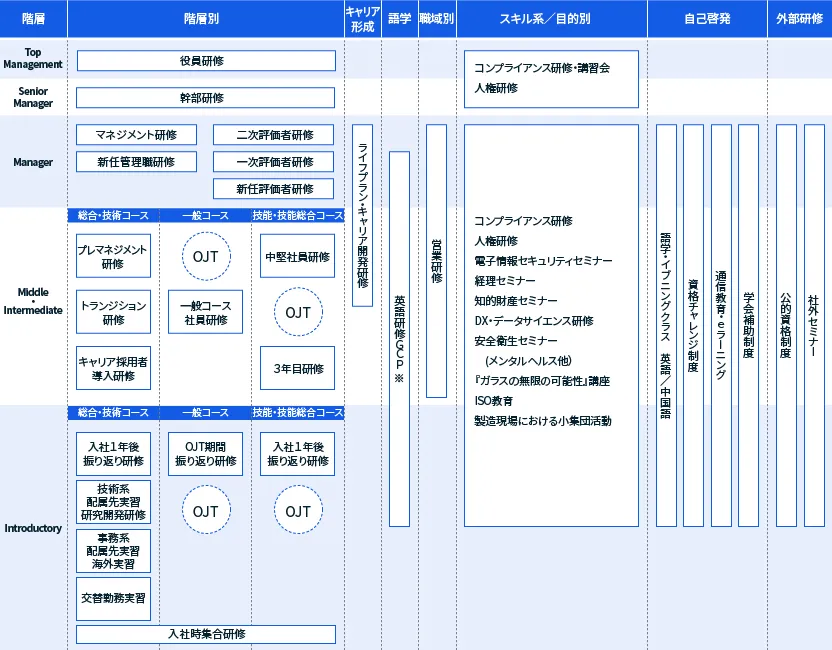The height and width of the screenshot is (650, 832).
Task: Click the 役員研修 box
Action: click(x=206, y=60)
